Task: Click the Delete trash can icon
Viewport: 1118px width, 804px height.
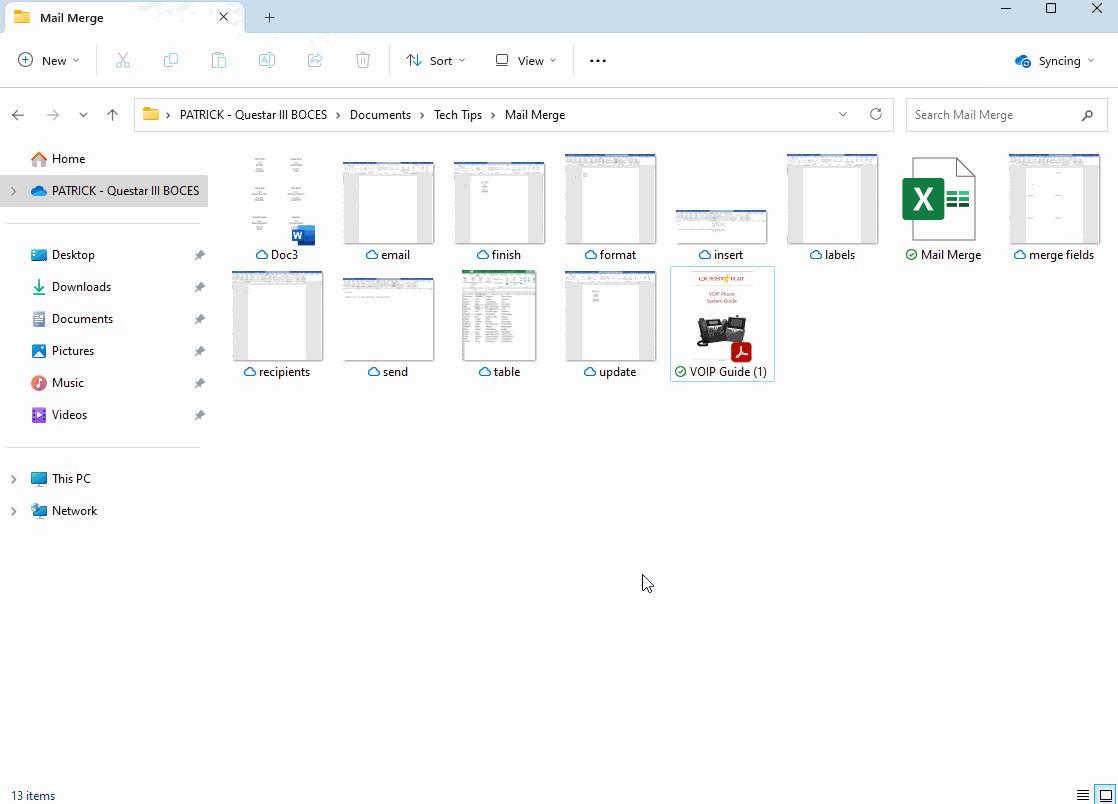Action: pos(363,61)
